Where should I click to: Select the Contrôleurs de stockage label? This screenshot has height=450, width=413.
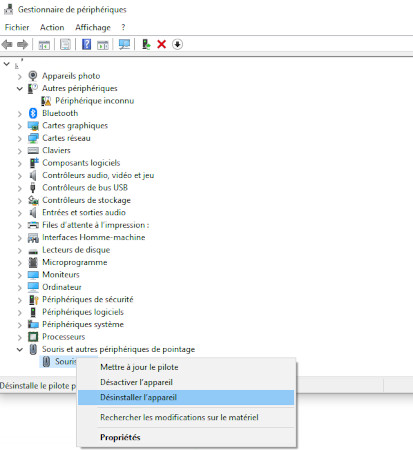[x=86, y=200]
